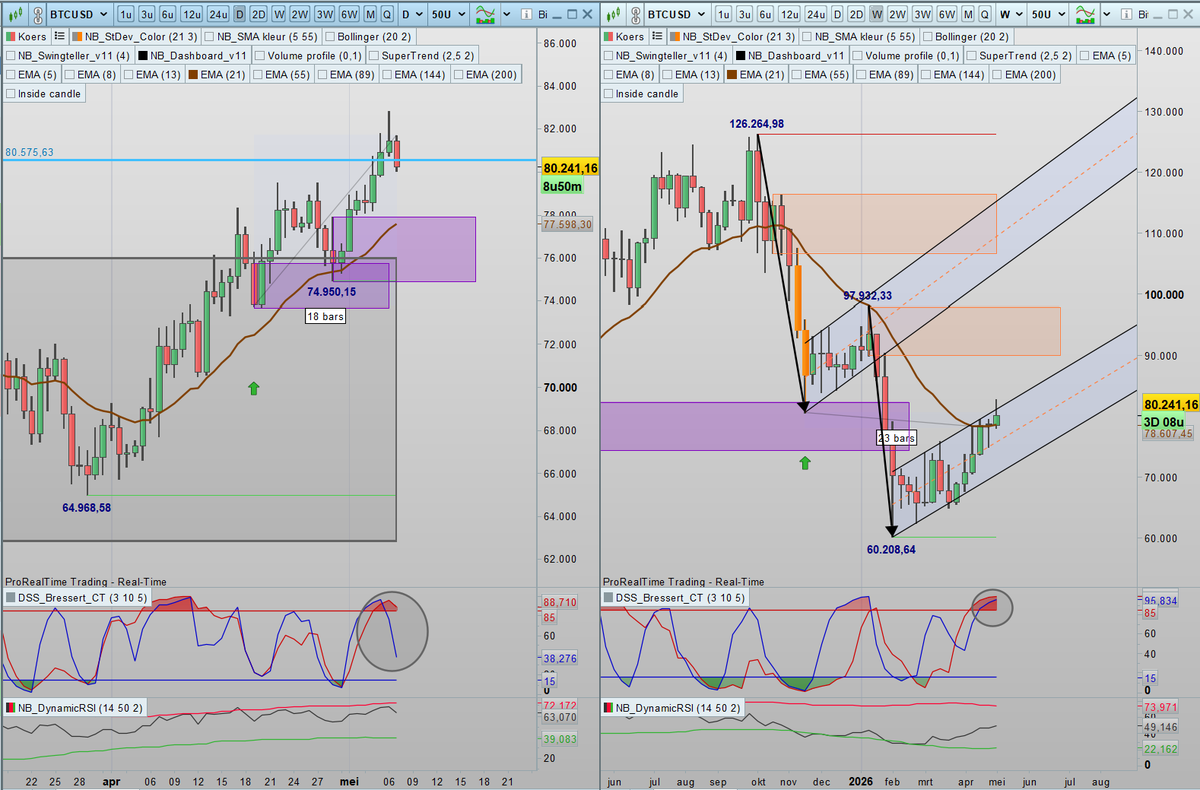The image size is (1200, 790).
Task: Click black NB_Dashboard_v11 swatch in daily chart
Action: click(x=143, y=56)
